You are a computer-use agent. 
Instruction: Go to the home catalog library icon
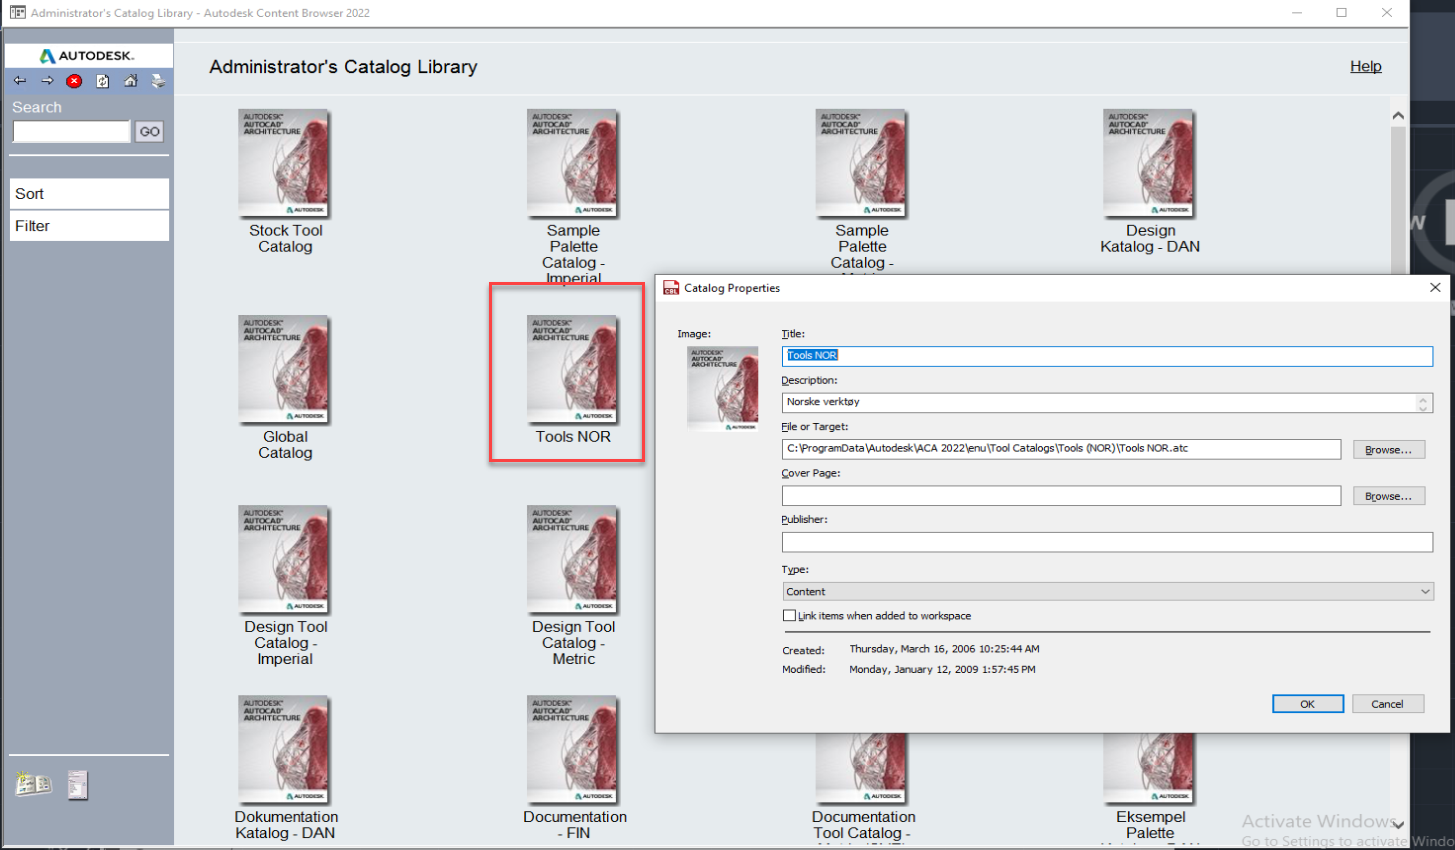coord(131,81)
